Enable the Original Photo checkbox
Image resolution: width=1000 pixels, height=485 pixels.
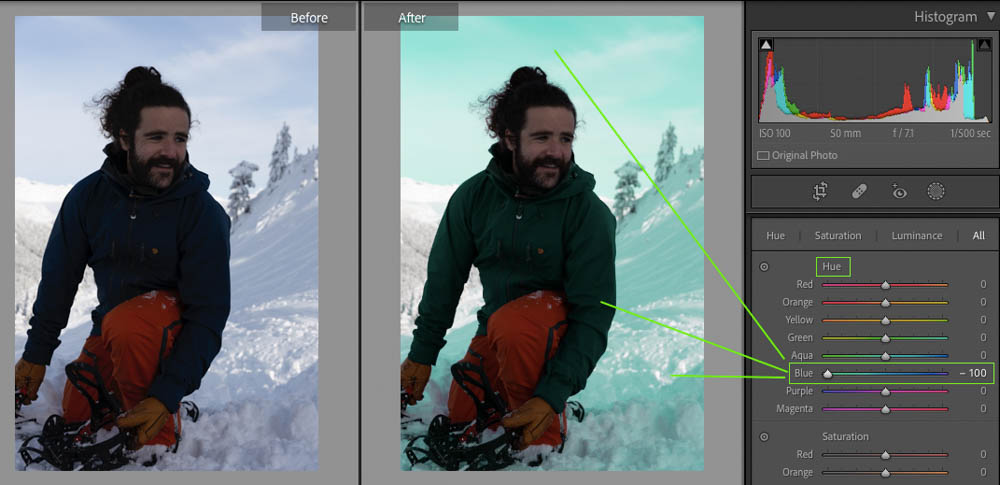coord(762,156)
